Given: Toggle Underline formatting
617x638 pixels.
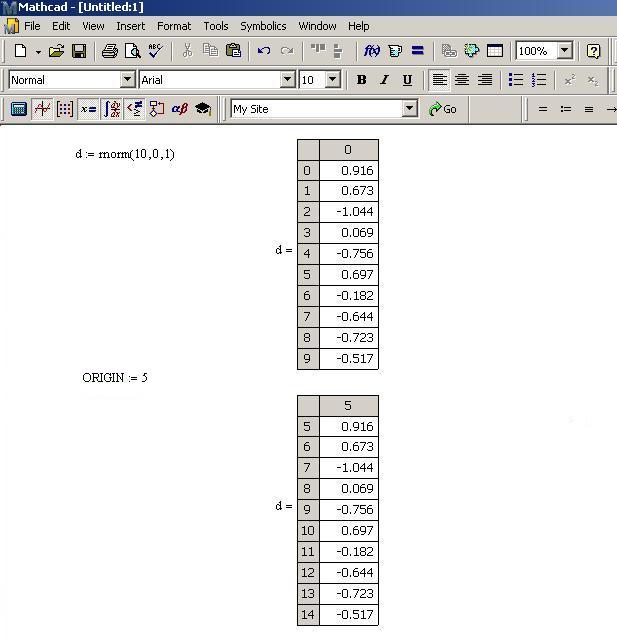Looking at the screenshot, I should (x=407, y=80).
